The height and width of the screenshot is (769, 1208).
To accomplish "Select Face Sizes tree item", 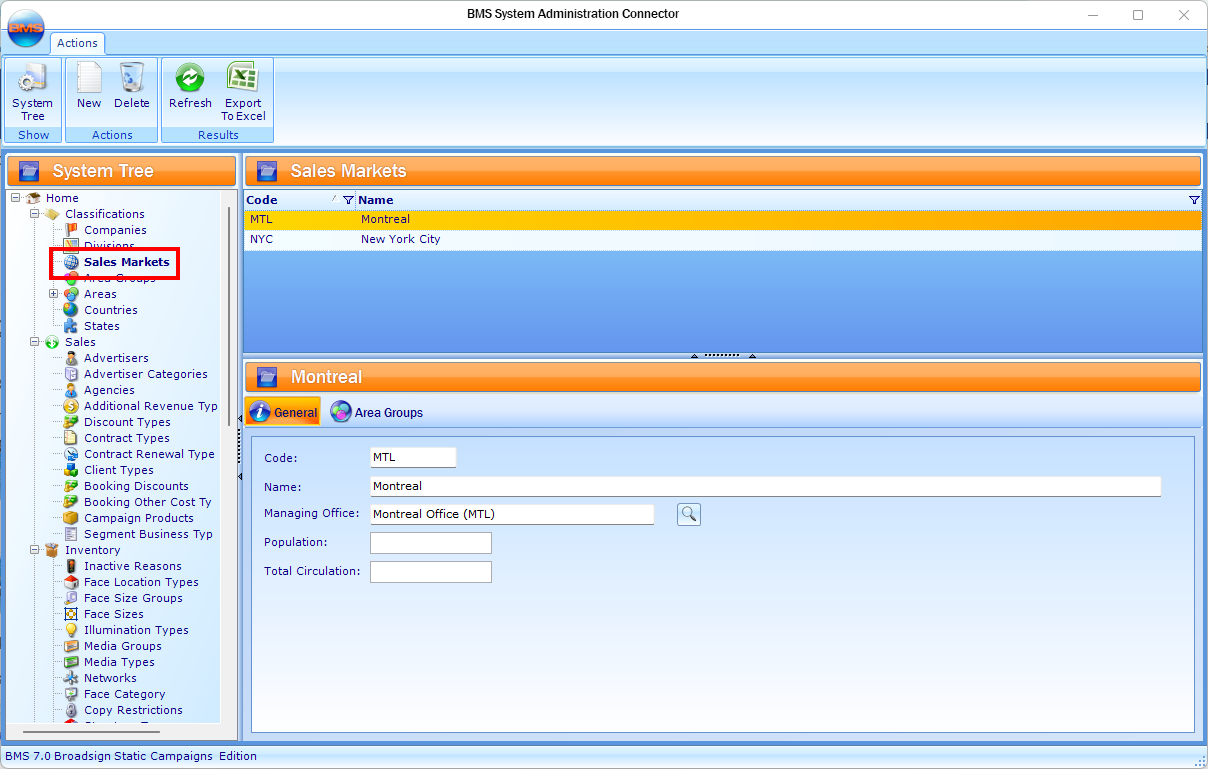I will point(114,614).
